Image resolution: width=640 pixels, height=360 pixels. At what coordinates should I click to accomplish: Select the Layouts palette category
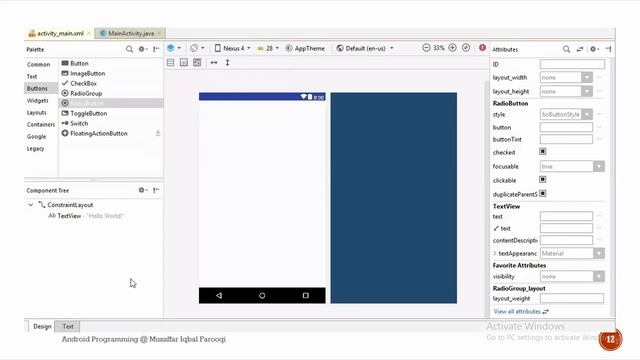(x=37, y=112)
